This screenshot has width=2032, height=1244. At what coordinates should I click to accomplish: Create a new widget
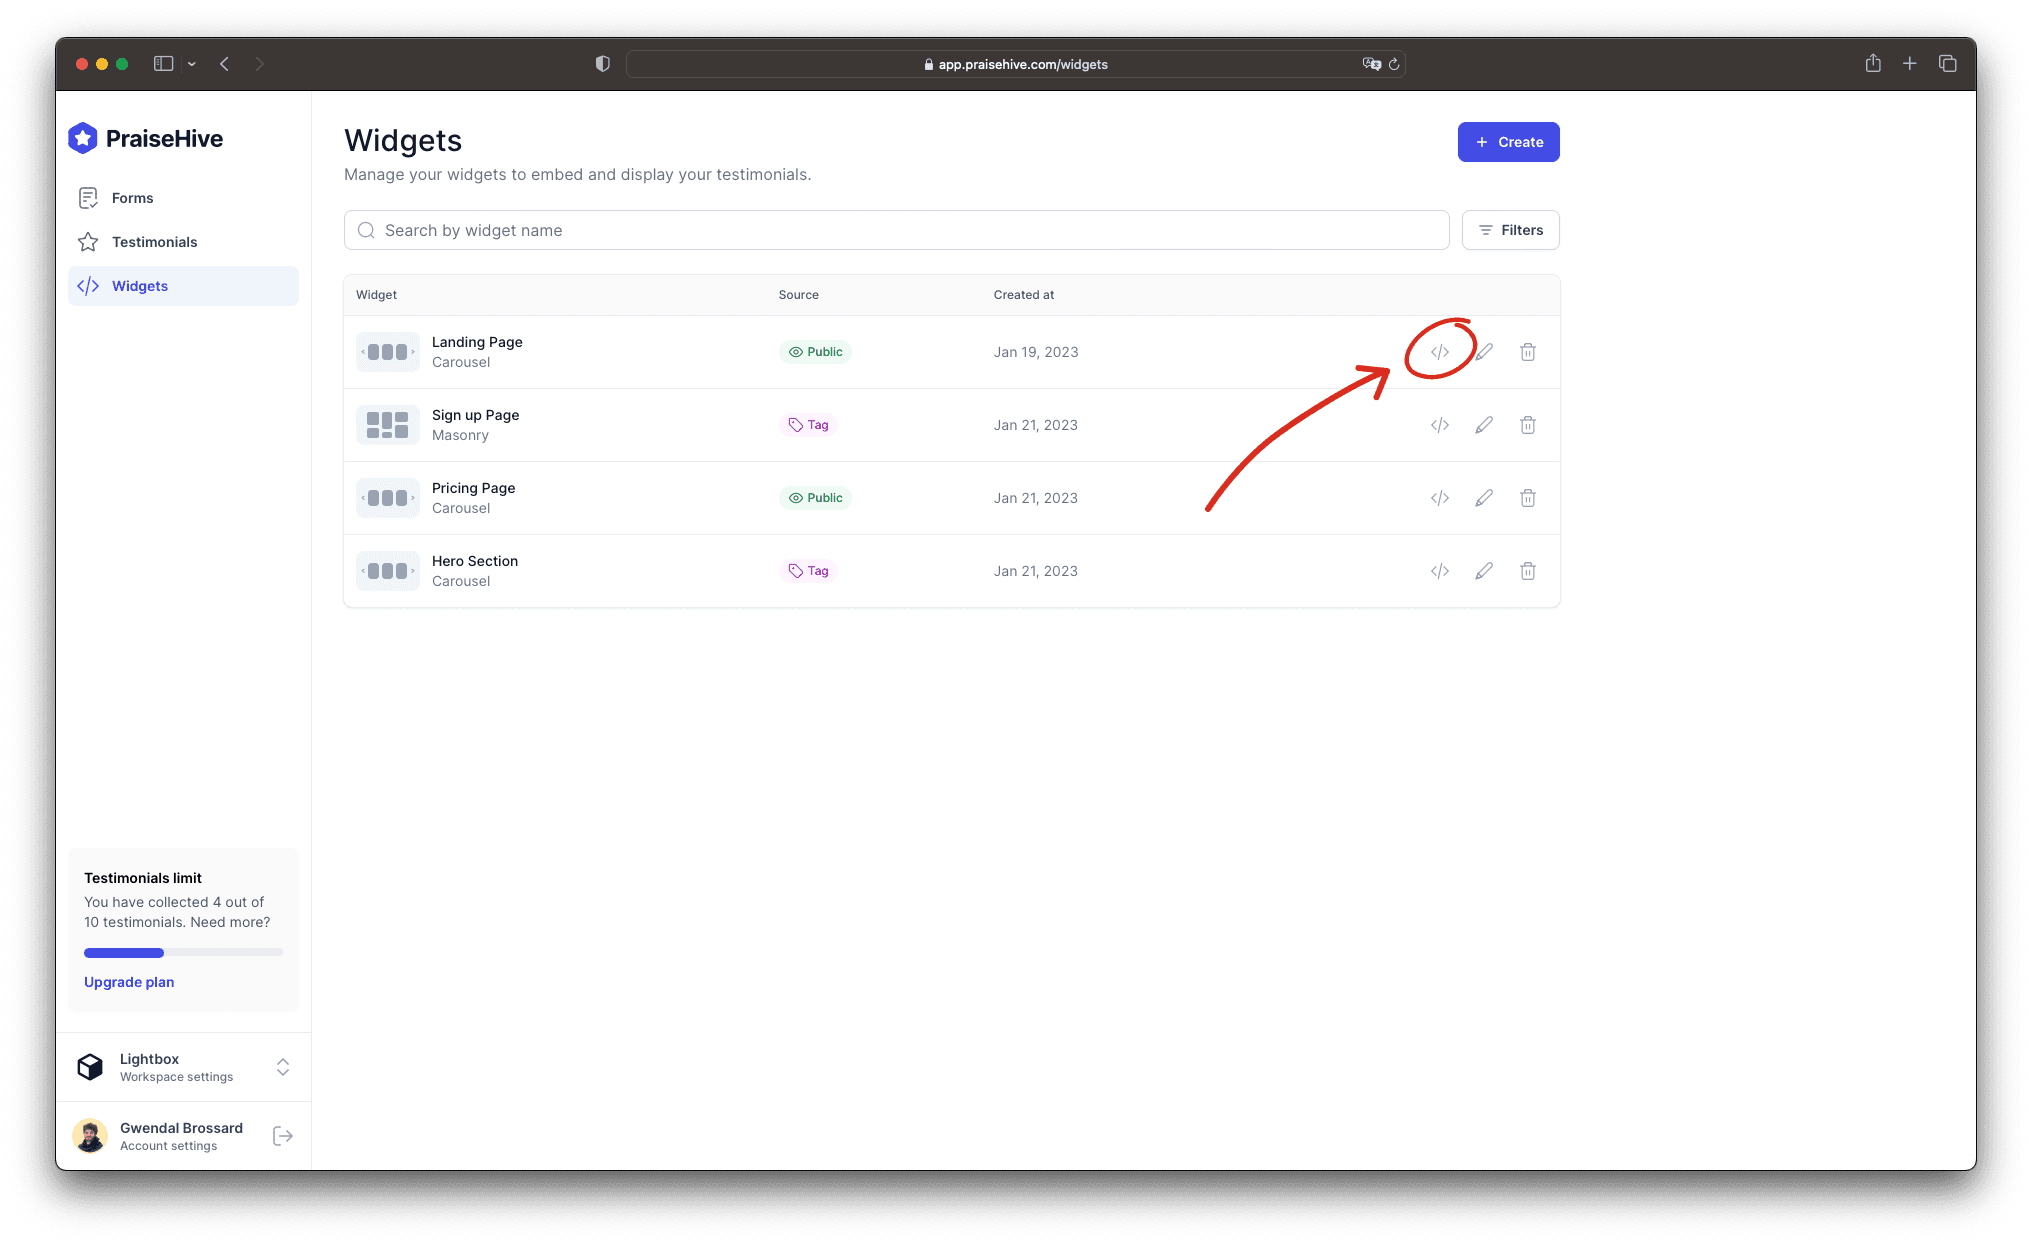(1508, 142)
